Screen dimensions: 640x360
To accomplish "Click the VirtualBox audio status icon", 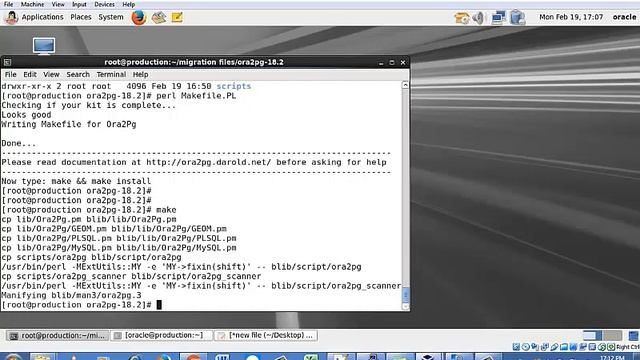I will point(535,347).
